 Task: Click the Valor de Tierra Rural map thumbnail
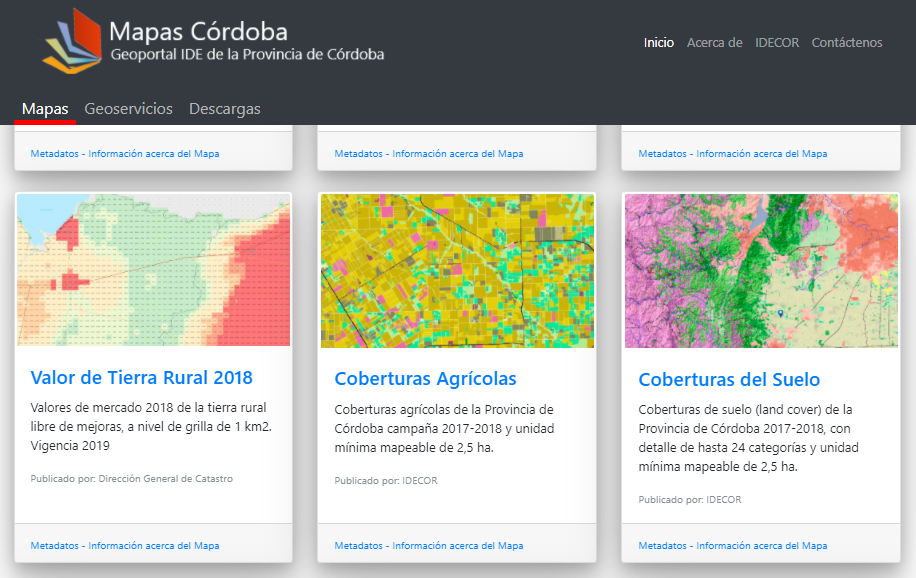click(x=154, y=270)
